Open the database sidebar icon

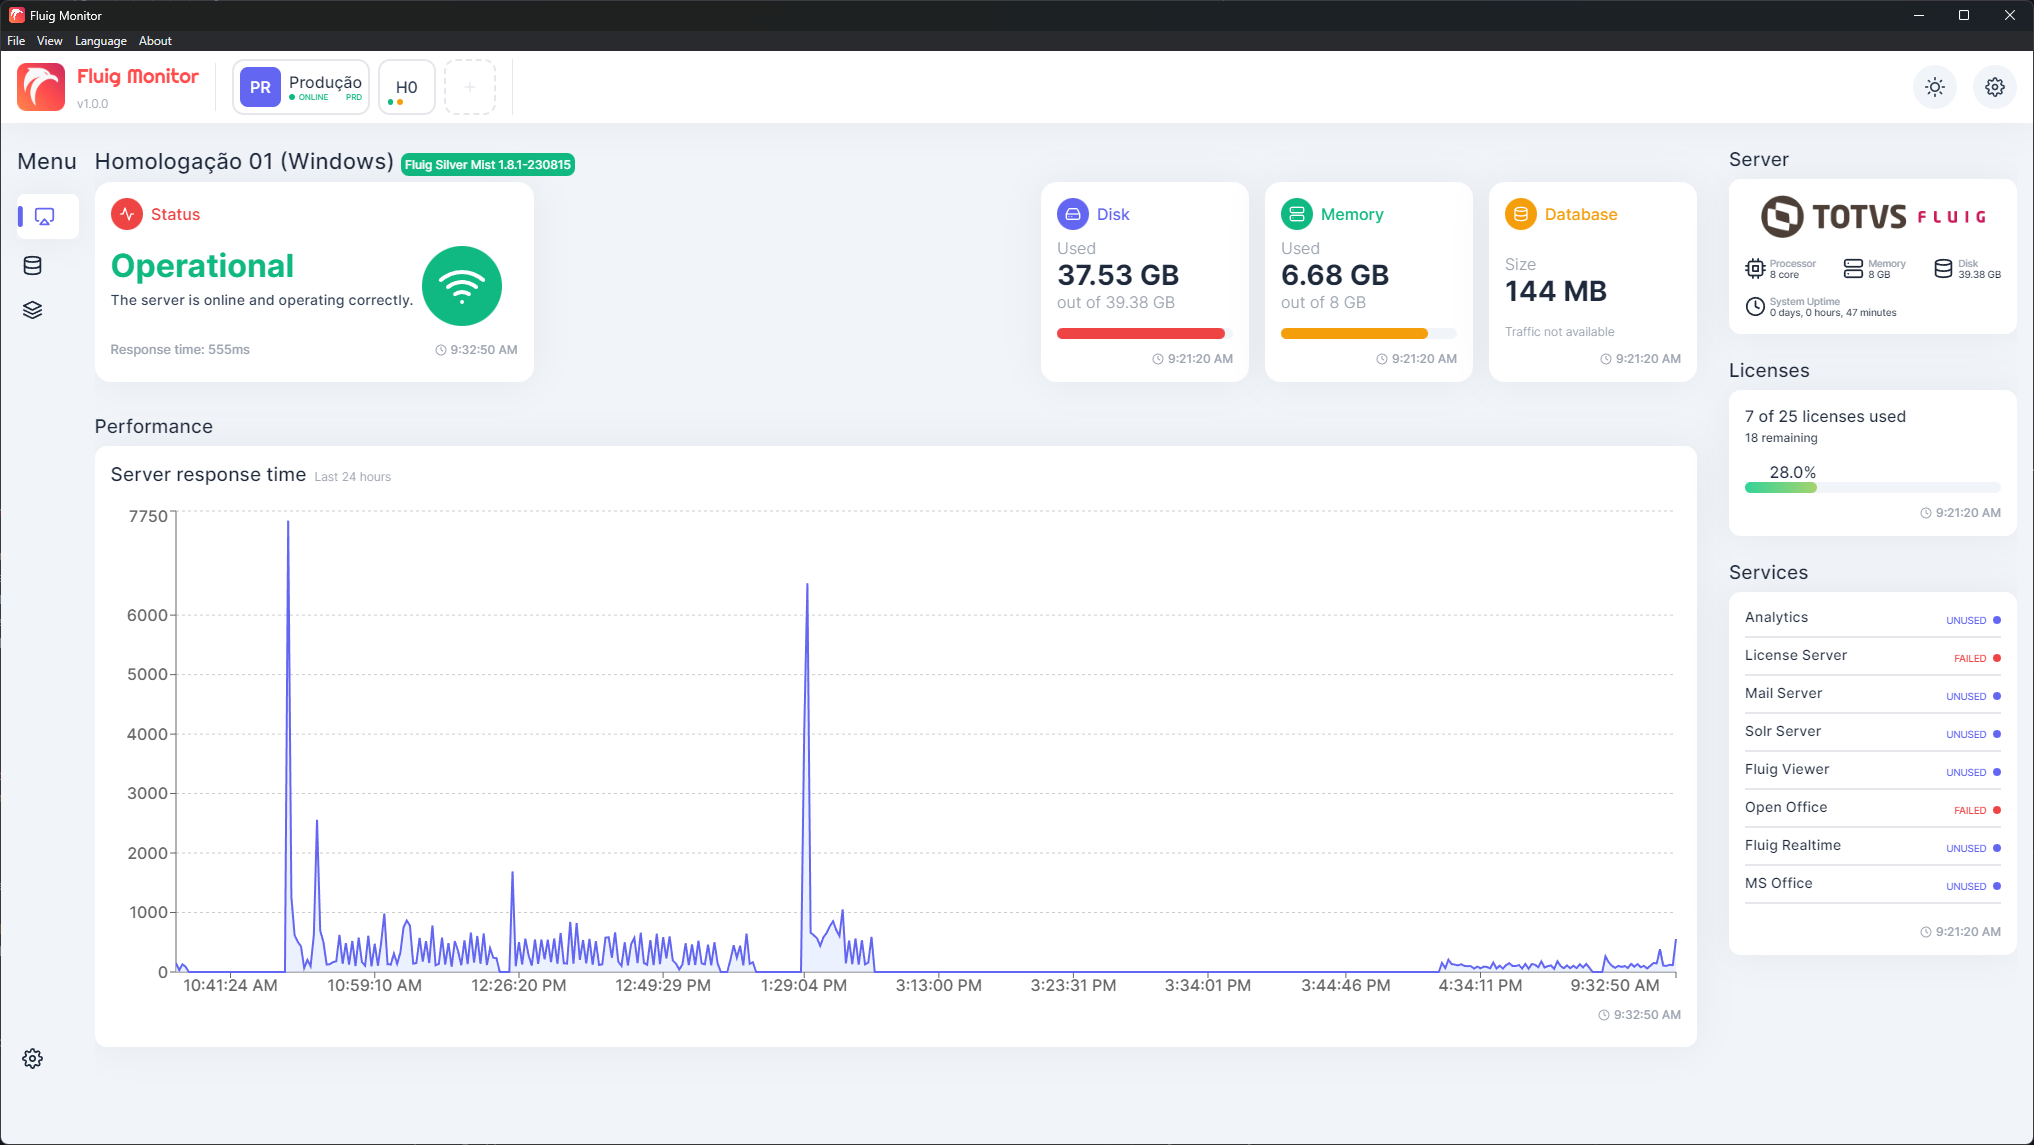33,265
